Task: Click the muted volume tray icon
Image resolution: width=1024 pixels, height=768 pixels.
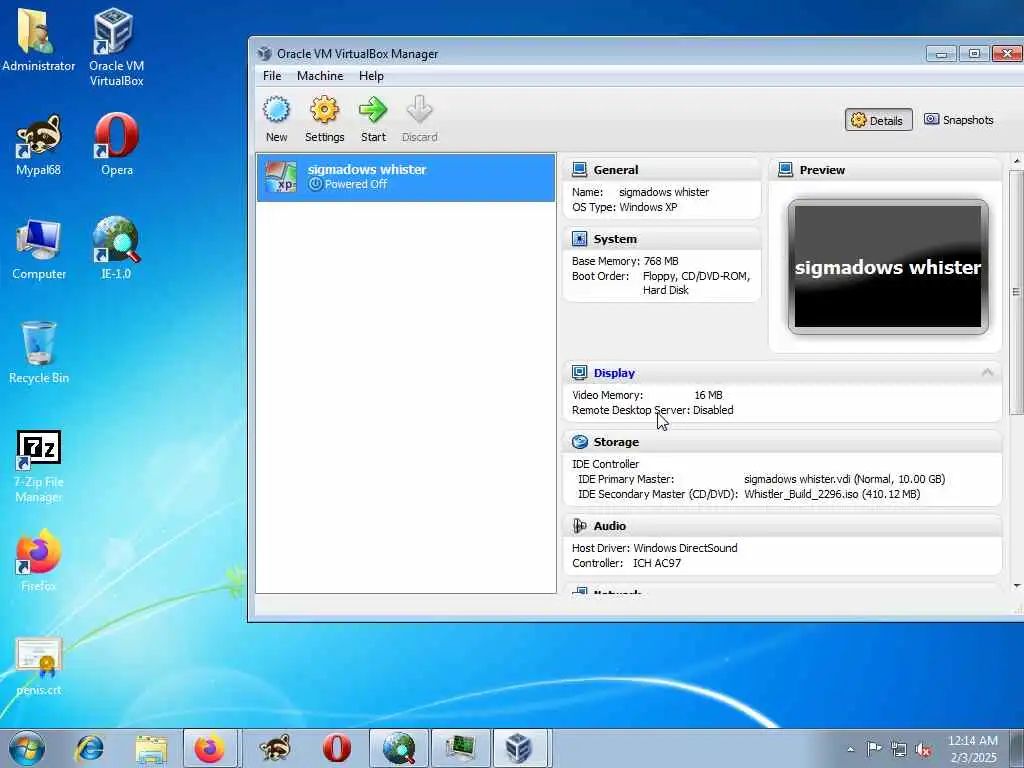Action: [923, 750]
